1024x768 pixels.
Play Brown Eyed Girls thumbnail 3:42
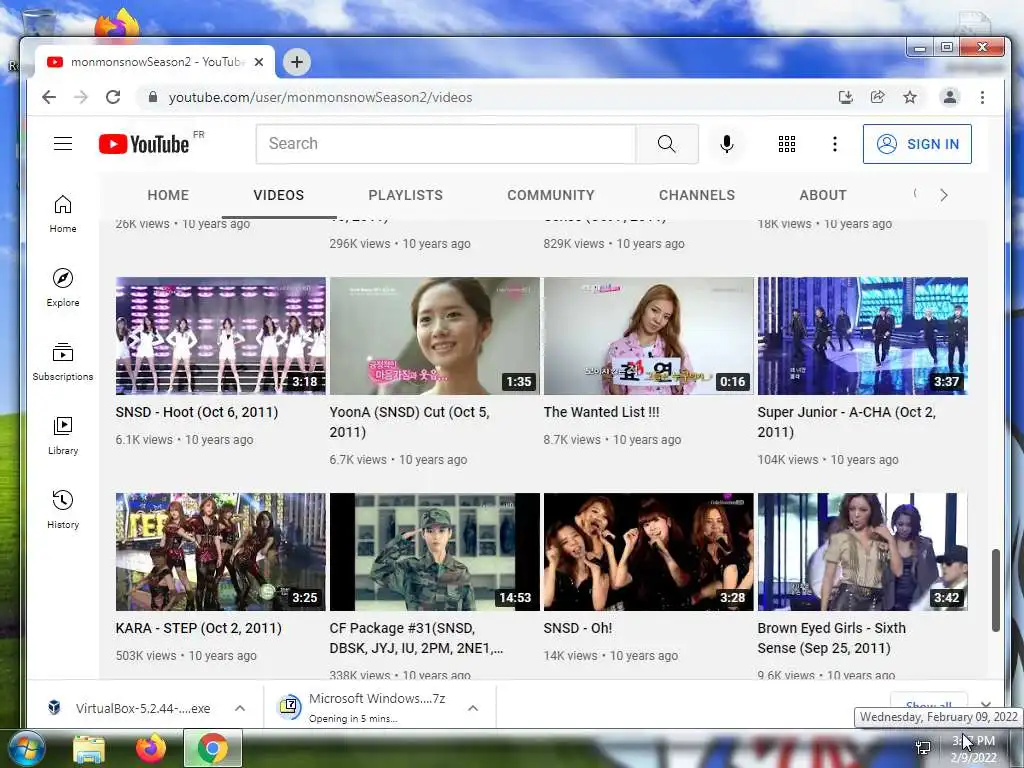(863, 552)
